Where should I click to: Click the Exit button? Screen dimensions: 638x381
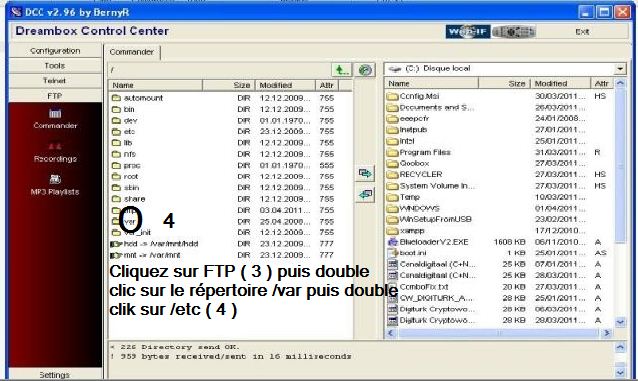pyautogui.click(x=582, y=32)
